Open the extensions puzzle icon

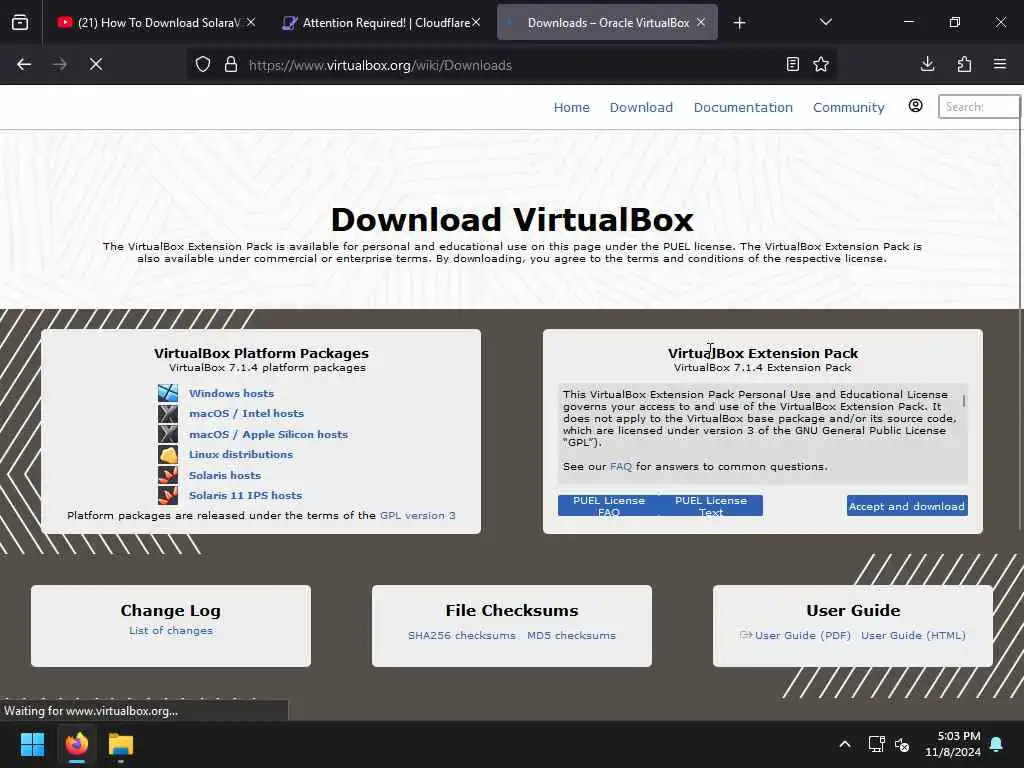coord(964,64)
